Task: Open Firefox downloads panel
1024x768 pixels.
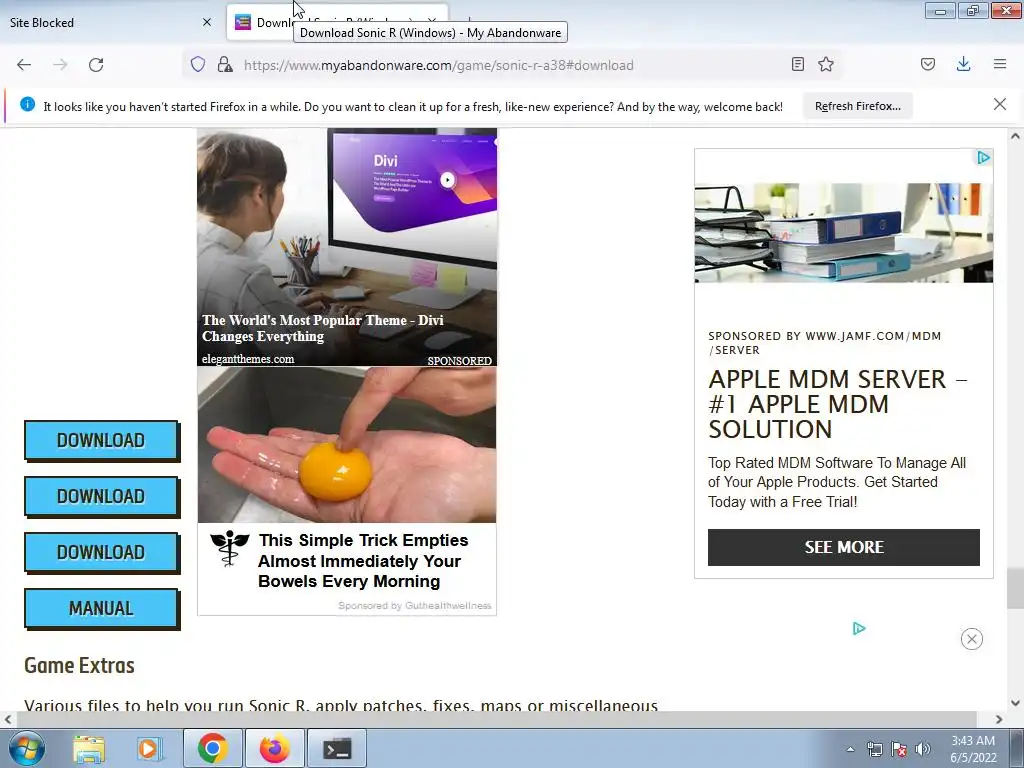Action: (963, 64)
